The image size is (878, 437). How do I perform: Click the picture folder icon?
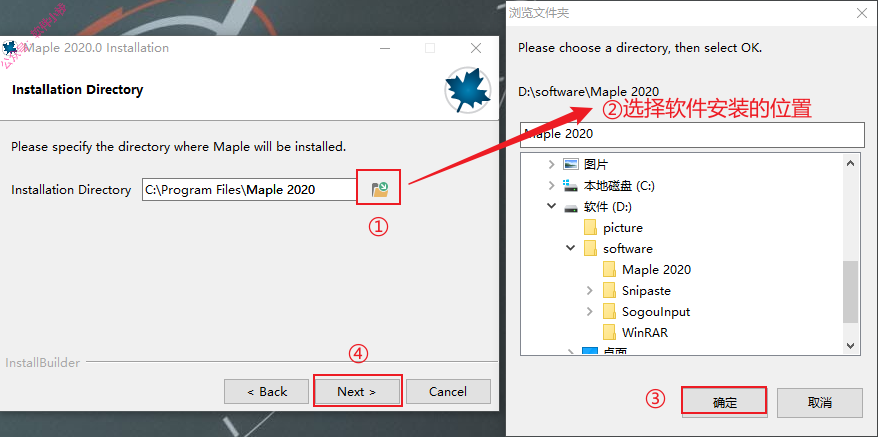590,227
